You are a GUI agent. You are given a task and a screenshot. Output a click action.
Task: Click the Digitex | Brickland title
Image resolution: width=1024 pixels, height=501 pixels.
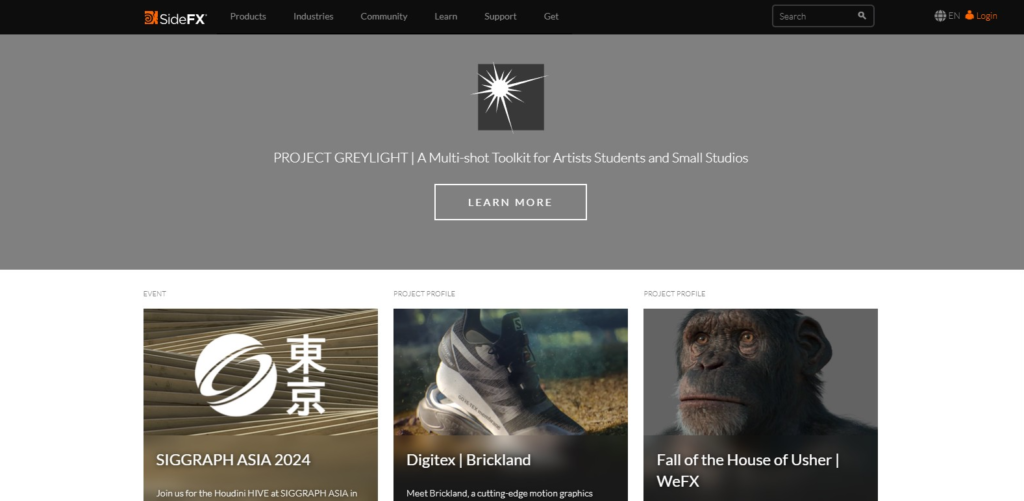pyautogui.click(x=468, y=460)
